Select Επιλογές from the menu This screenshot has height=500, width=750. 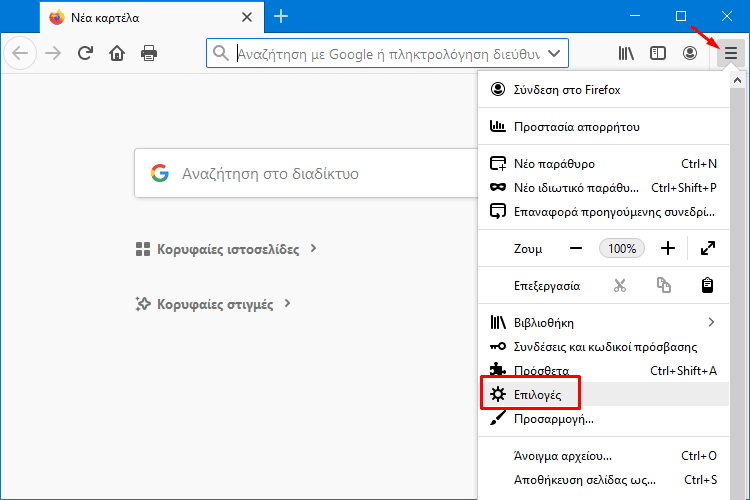point(538,395)
